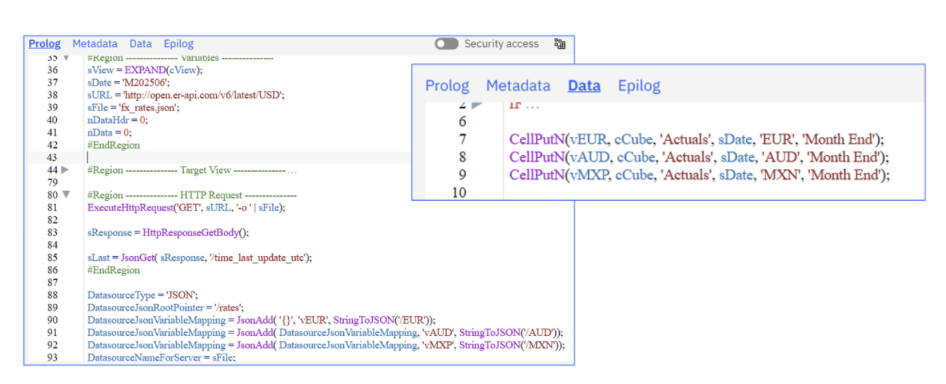
Task: Click the line nDataHdr = 0;
Action: pyautogui.click(x=117, y=120)
